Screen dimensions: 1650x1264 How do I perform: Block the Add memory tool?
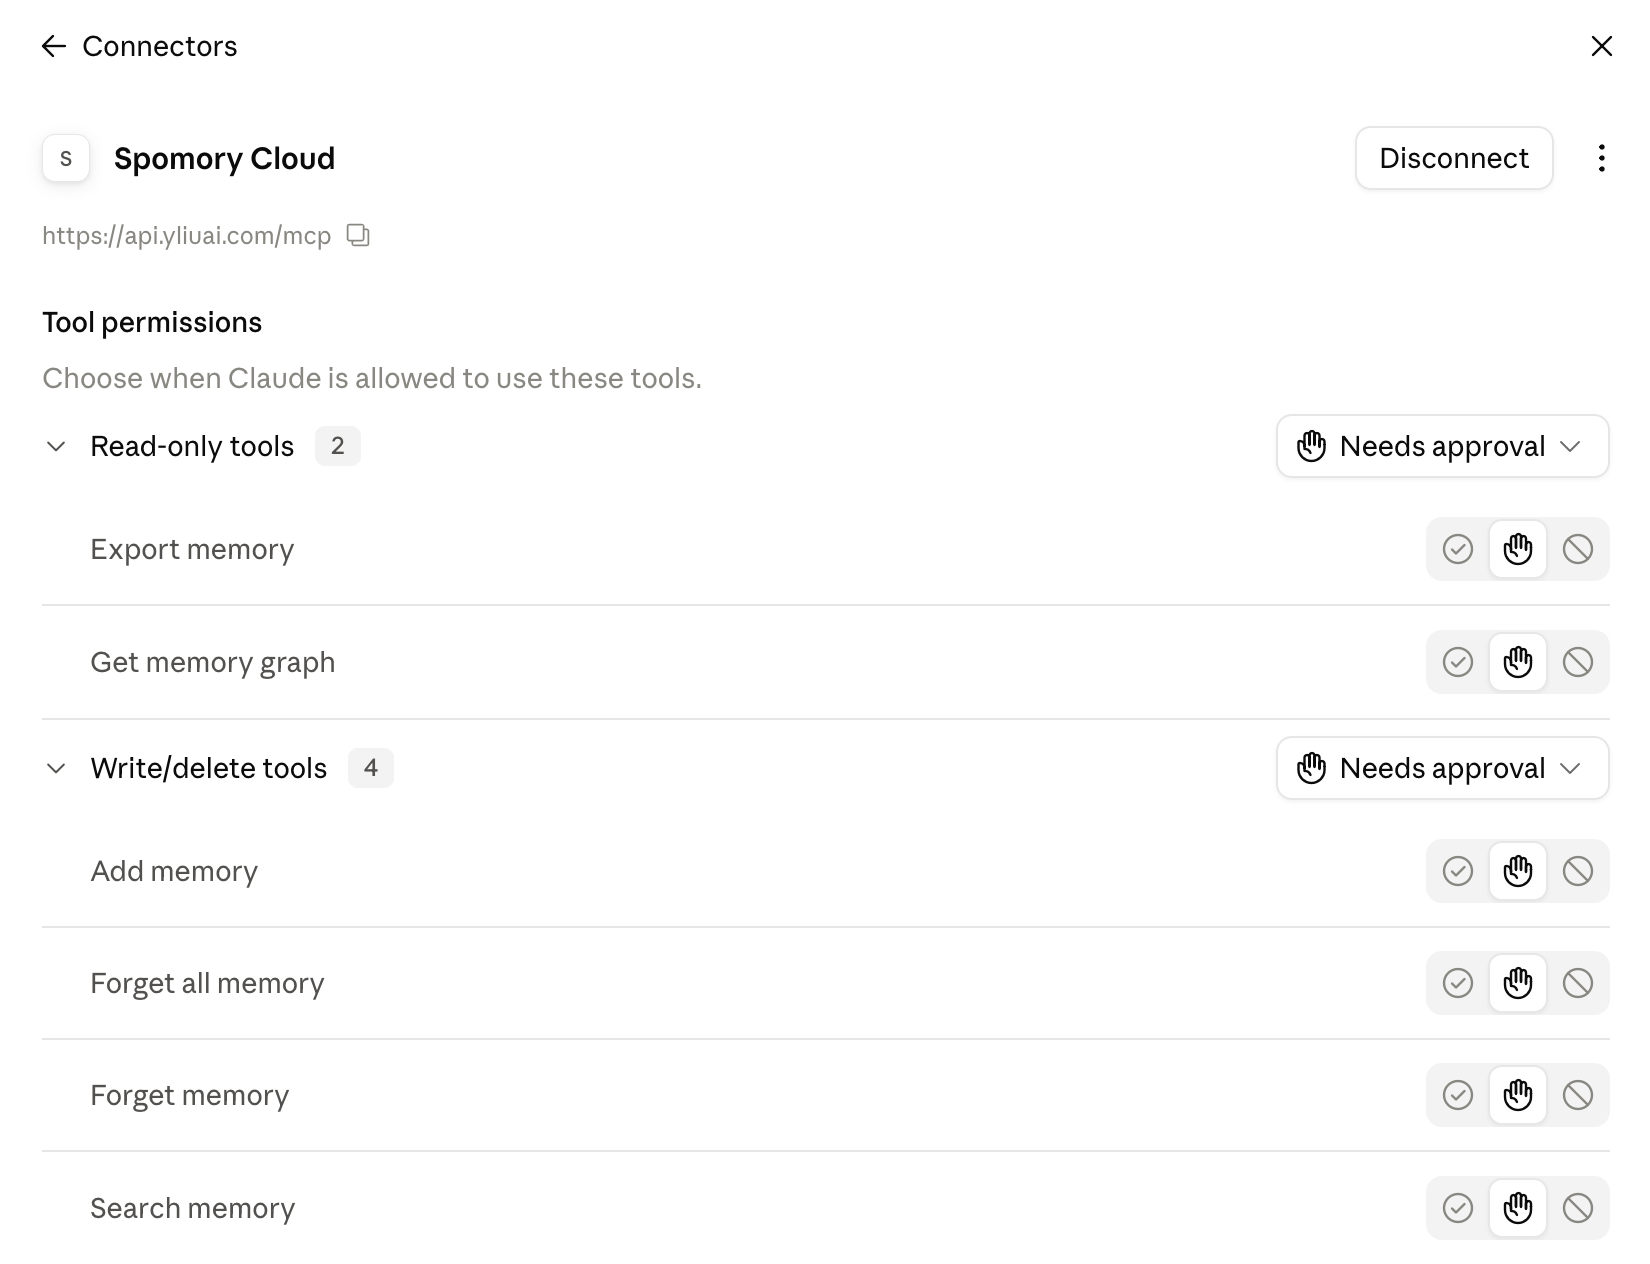pyautogui.click(x=1578, y=871)
